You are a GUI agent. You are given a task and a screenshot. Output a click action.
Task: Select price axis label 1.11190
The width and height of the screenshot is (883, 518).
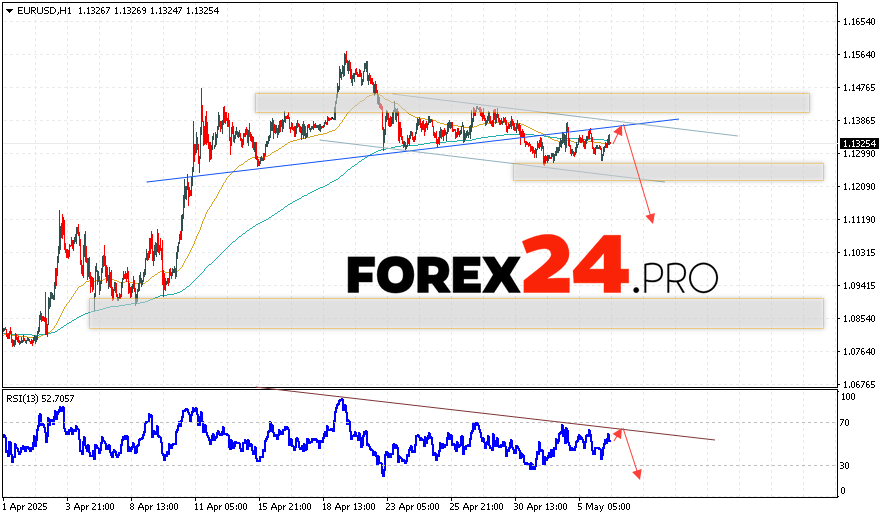click(859, 220)
